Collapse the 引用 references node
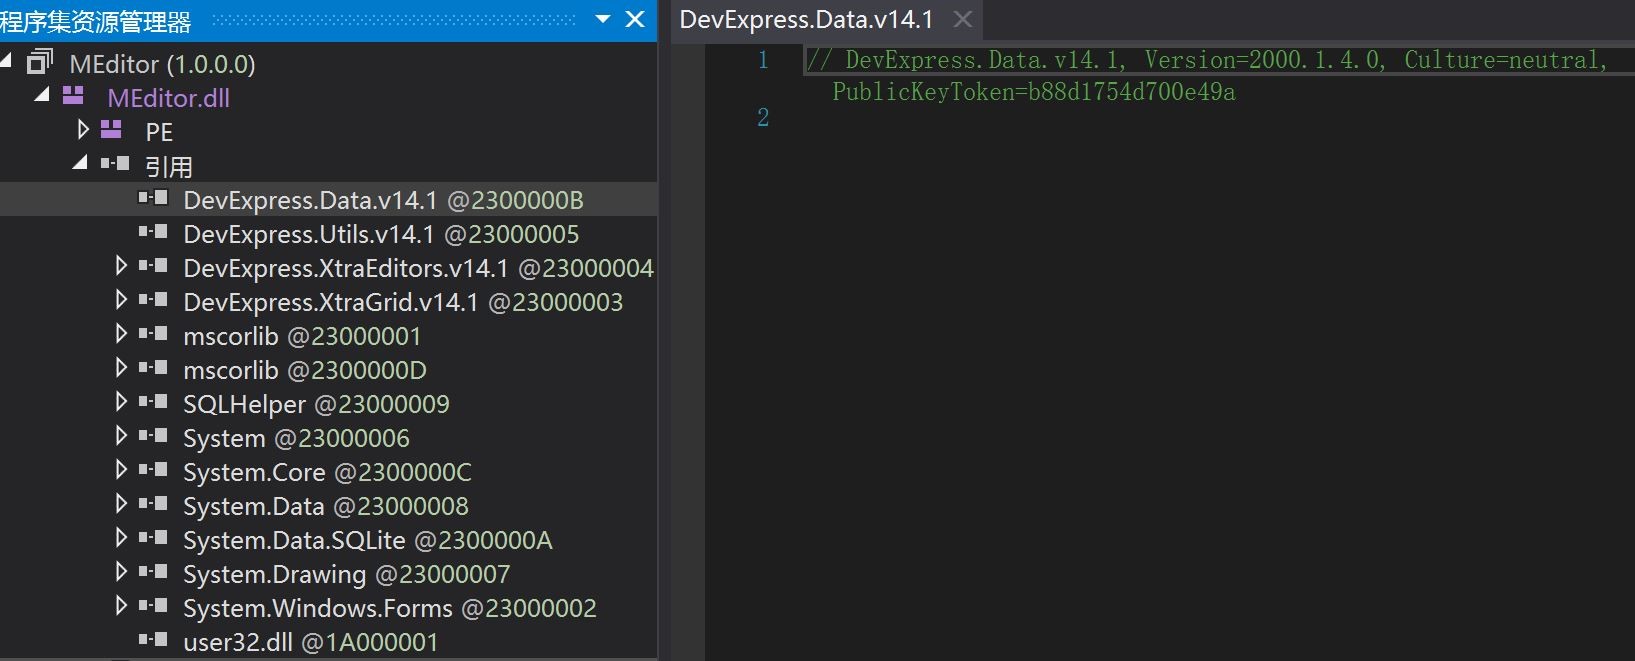This screenshot has width=1635, height=661. [x=80, y=163]
